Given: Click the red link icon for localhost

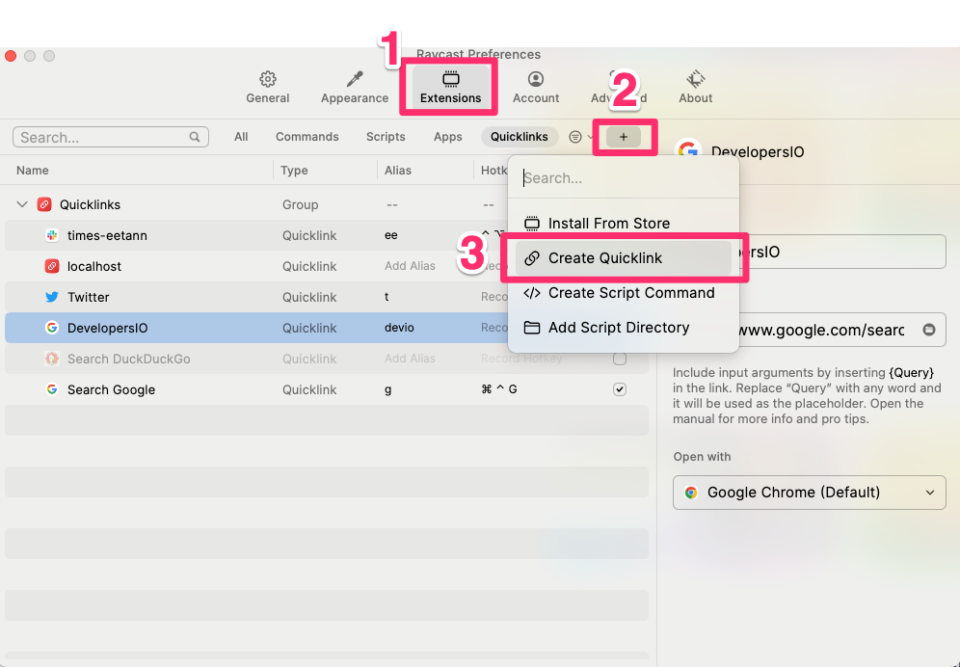Looking at the screenshot, I should pyautogui.click(x=52, y=266).
